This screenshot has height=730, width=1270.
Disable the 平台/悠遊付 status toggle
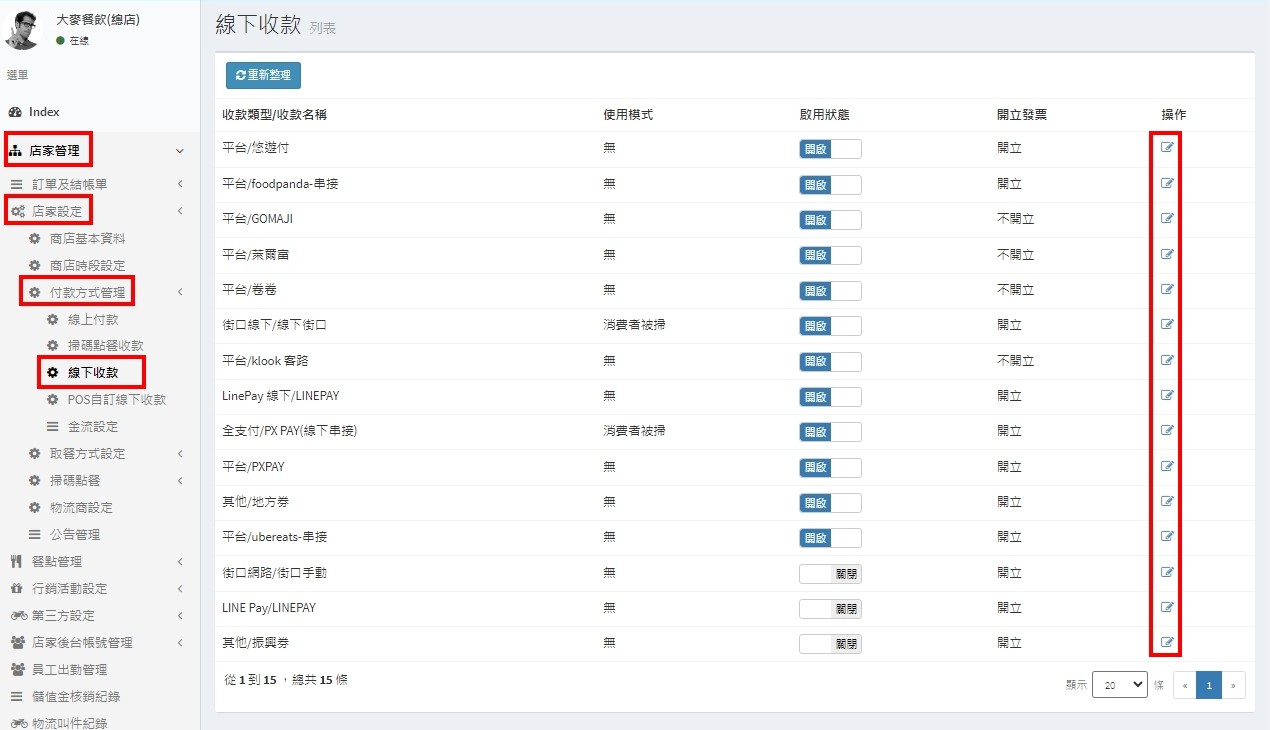[x=829, y=149]
